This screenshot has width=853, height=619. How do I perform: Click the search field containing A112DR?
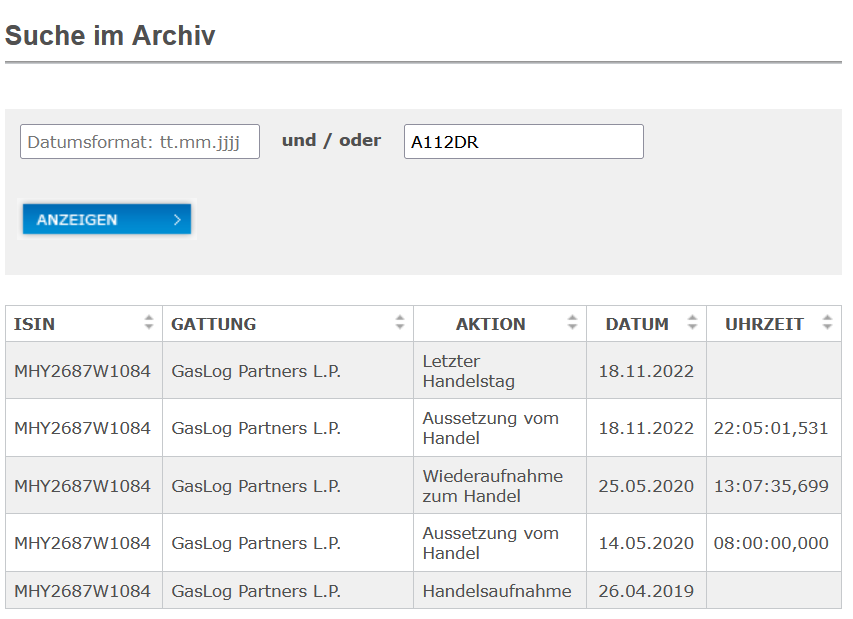coord(523,142)
